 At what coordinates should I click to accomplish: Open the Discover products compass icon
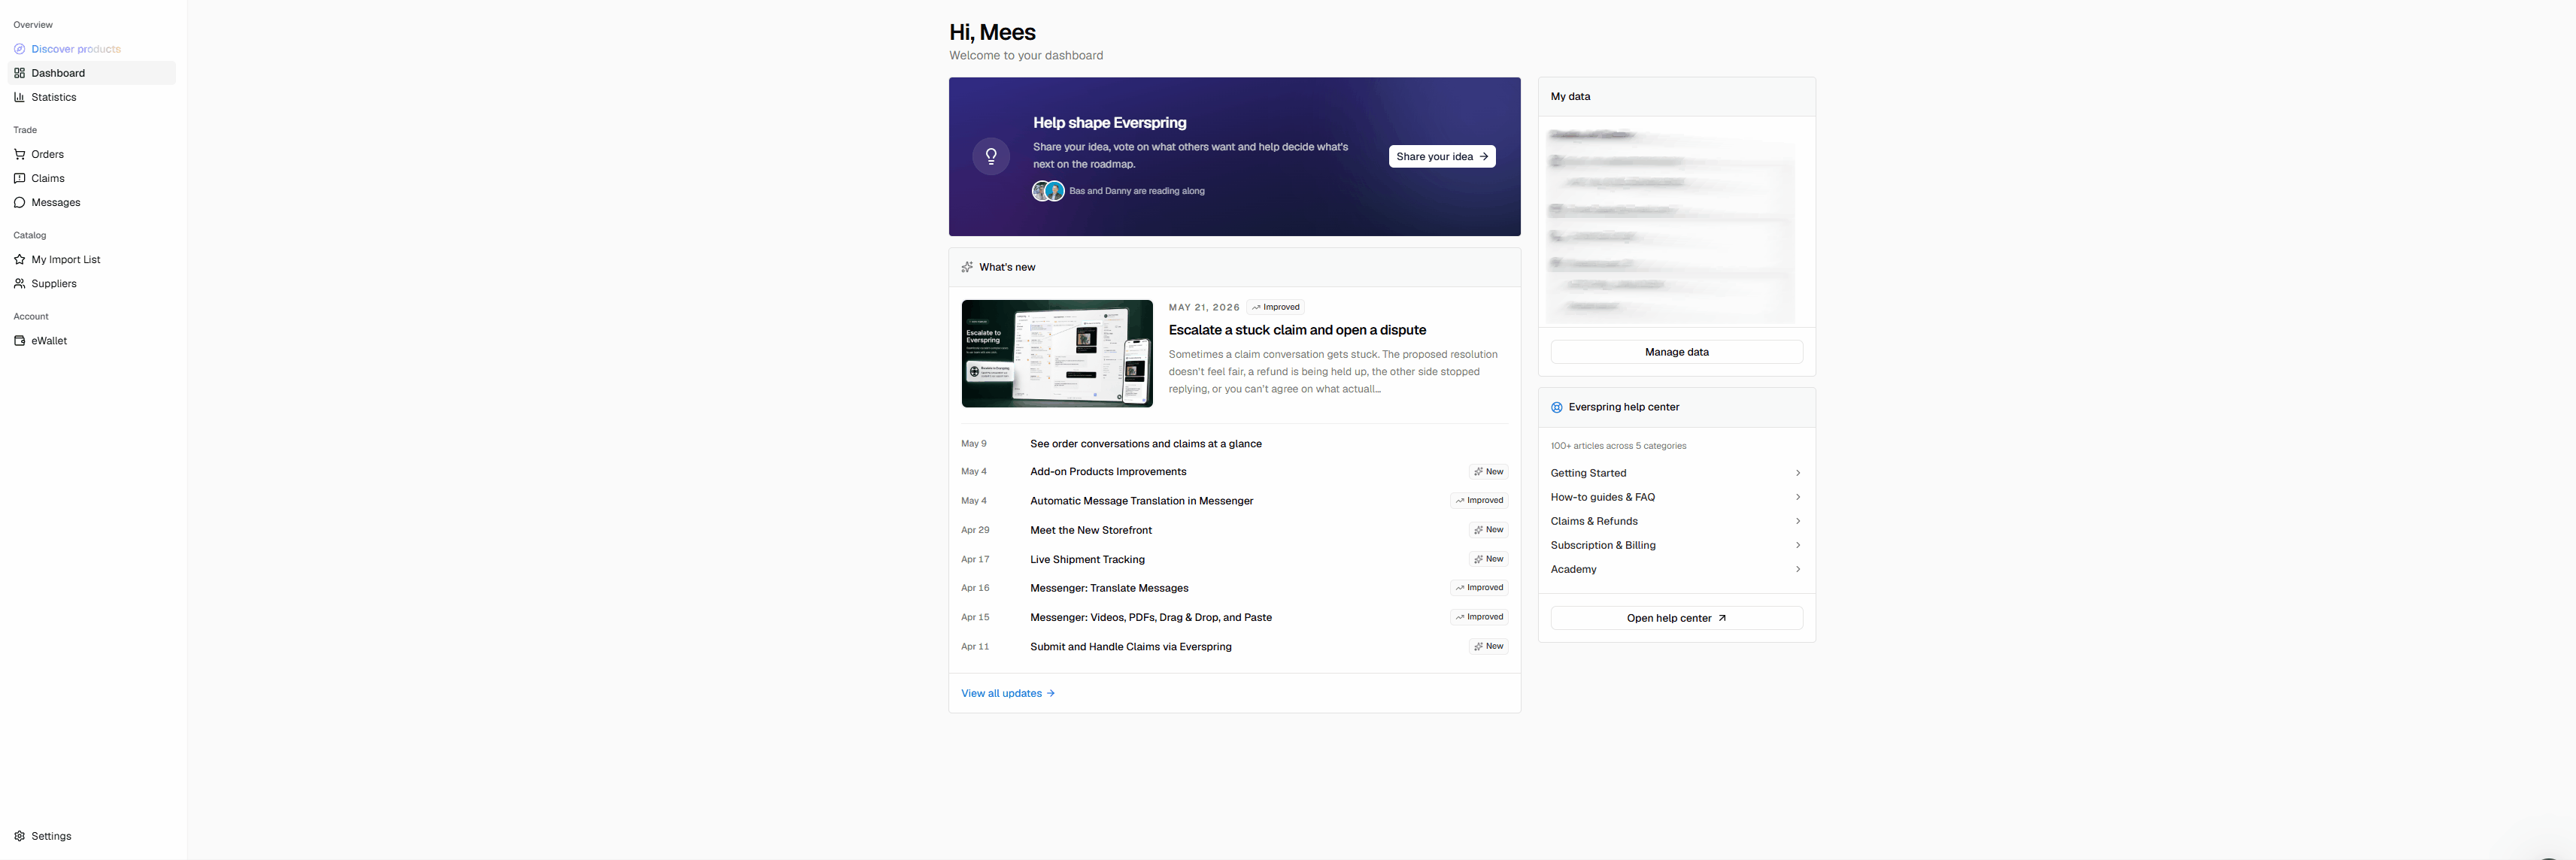click(19, 49)
